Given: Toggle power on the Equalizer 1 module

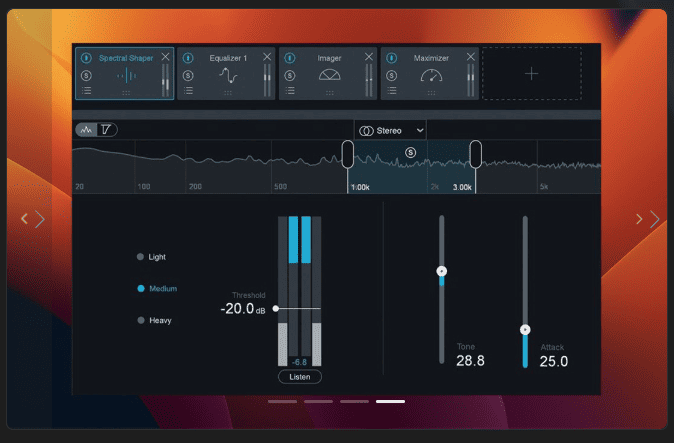Looking at the screenshot, I should point(188,58).
